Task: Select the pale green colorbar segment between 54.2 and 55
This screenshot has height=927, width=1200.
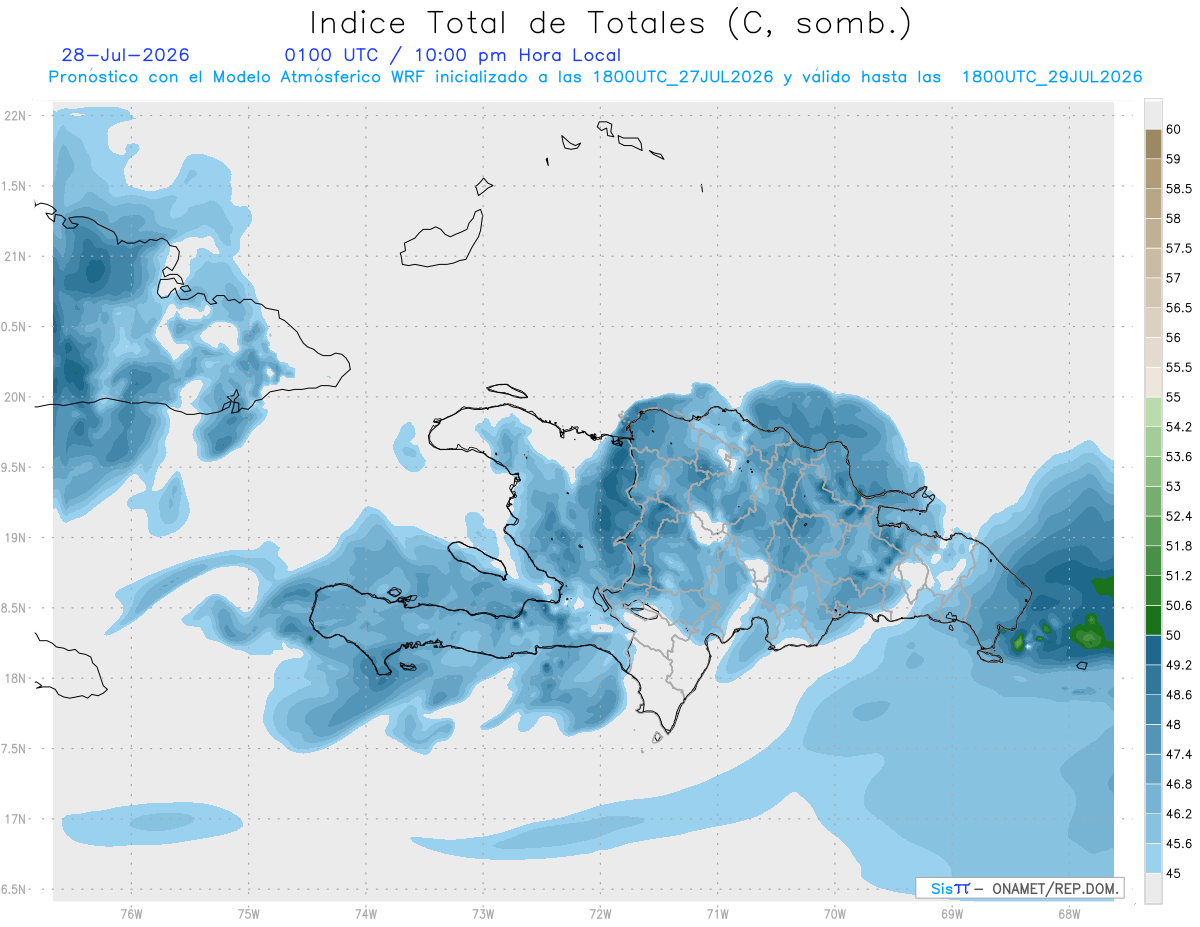Action: [x=1153, y=412]
